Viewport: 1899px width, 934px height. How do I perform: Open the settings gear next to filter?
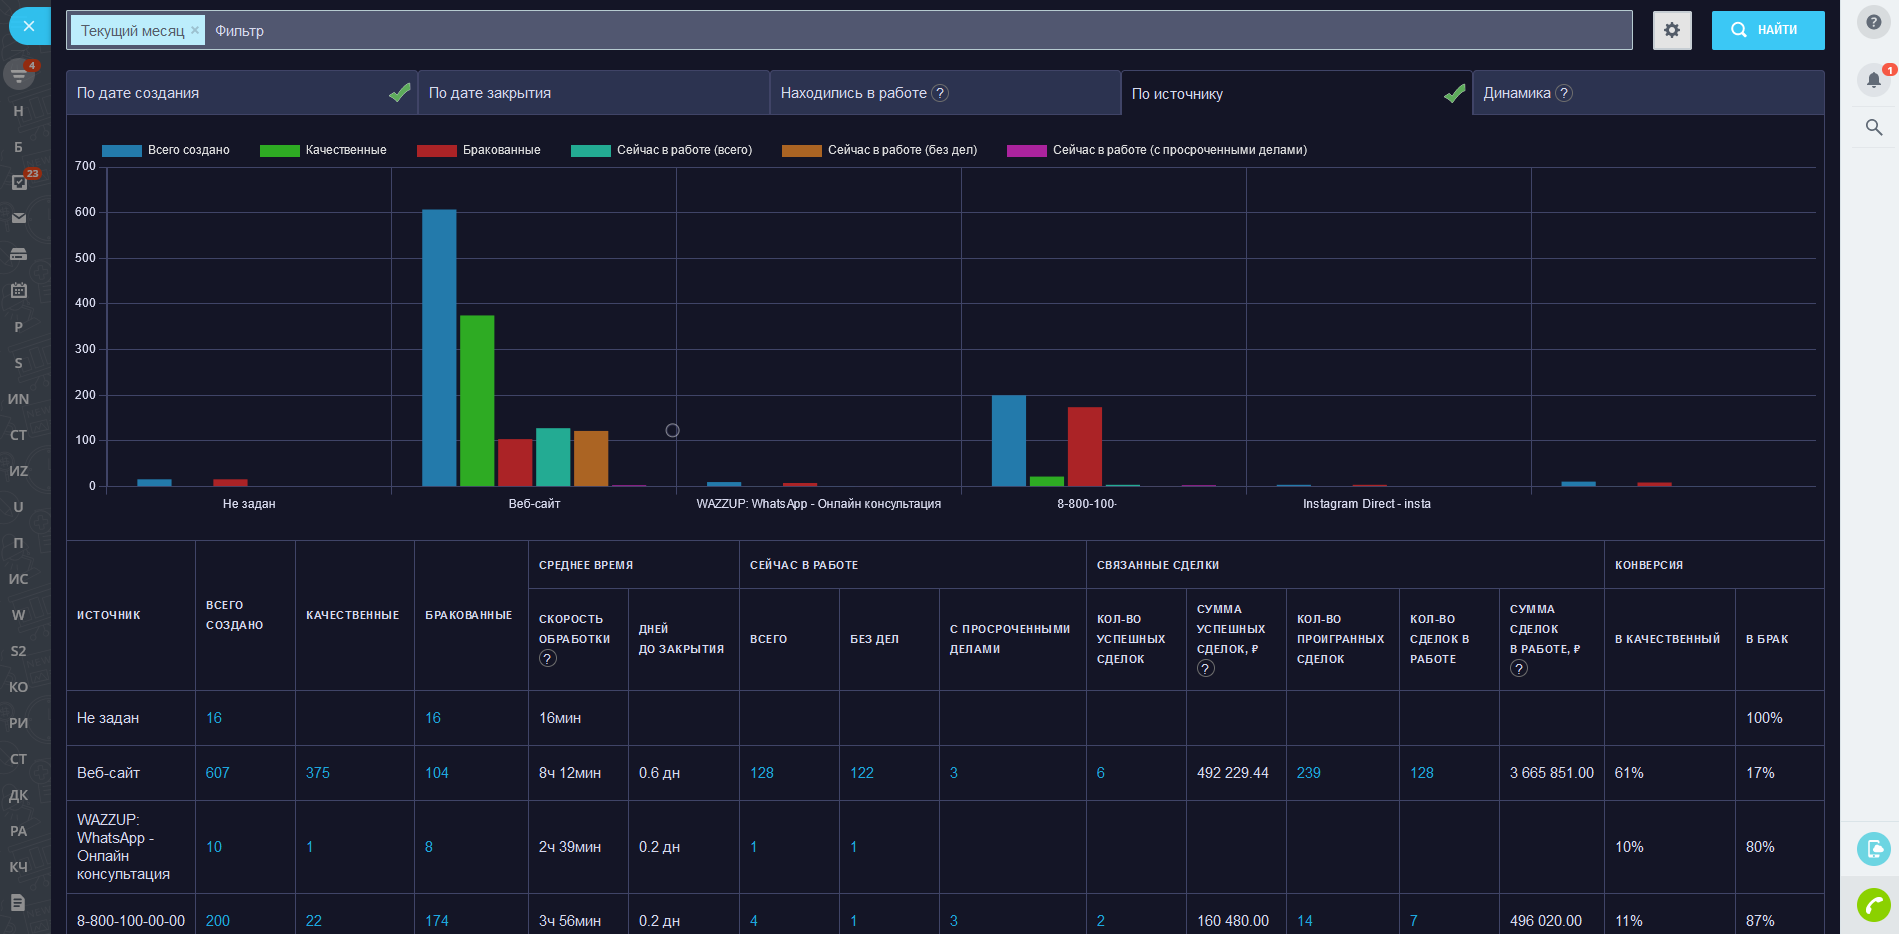[1671, 30]
